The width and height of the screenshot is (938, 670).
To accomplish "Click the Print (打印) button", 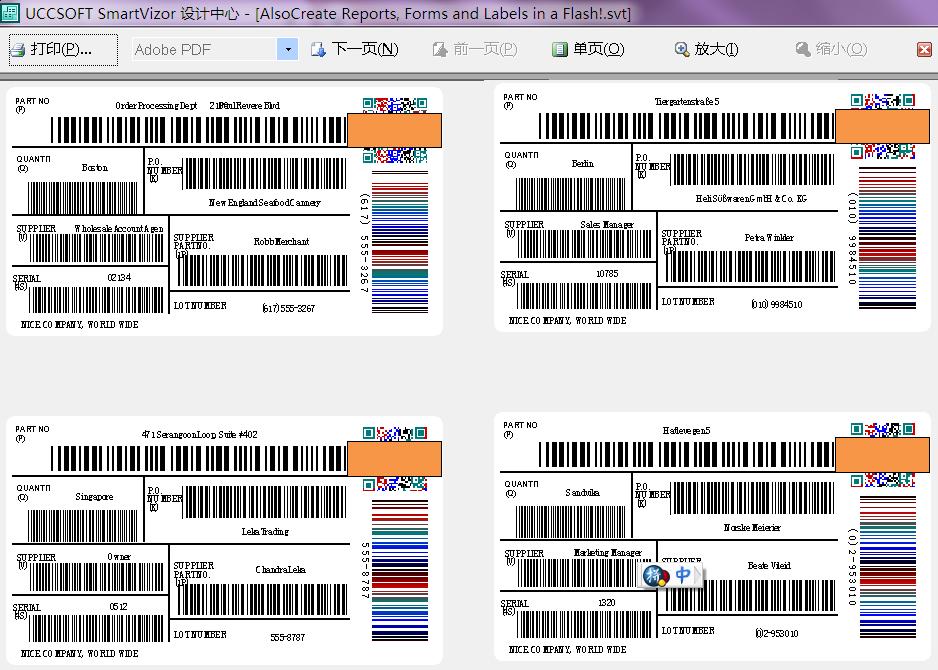I will [63, 50].
